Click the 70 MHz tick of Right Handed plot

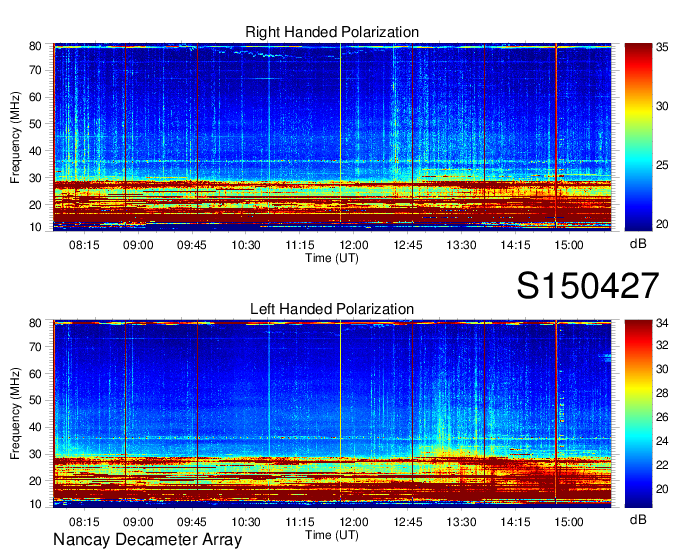(x=35, y=70)
